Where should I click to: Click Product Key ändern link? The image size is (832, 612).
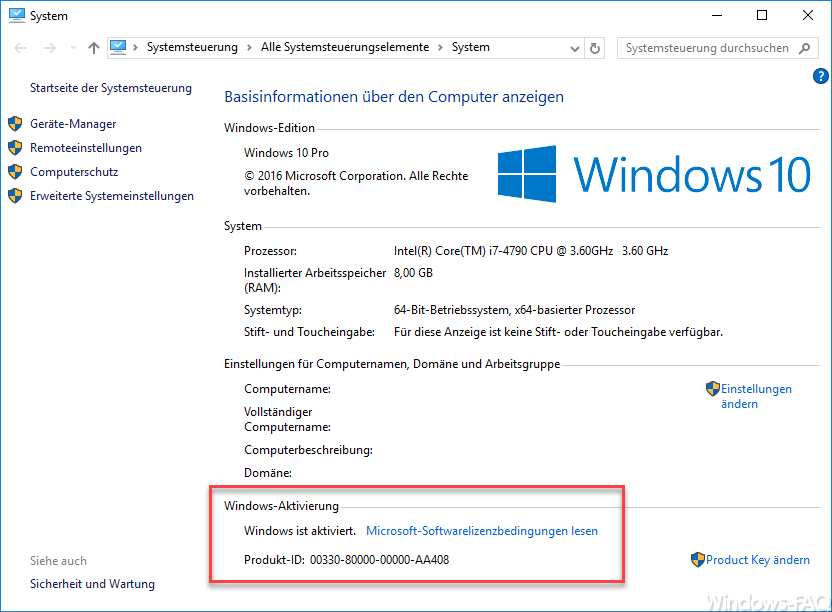[758, 560]
